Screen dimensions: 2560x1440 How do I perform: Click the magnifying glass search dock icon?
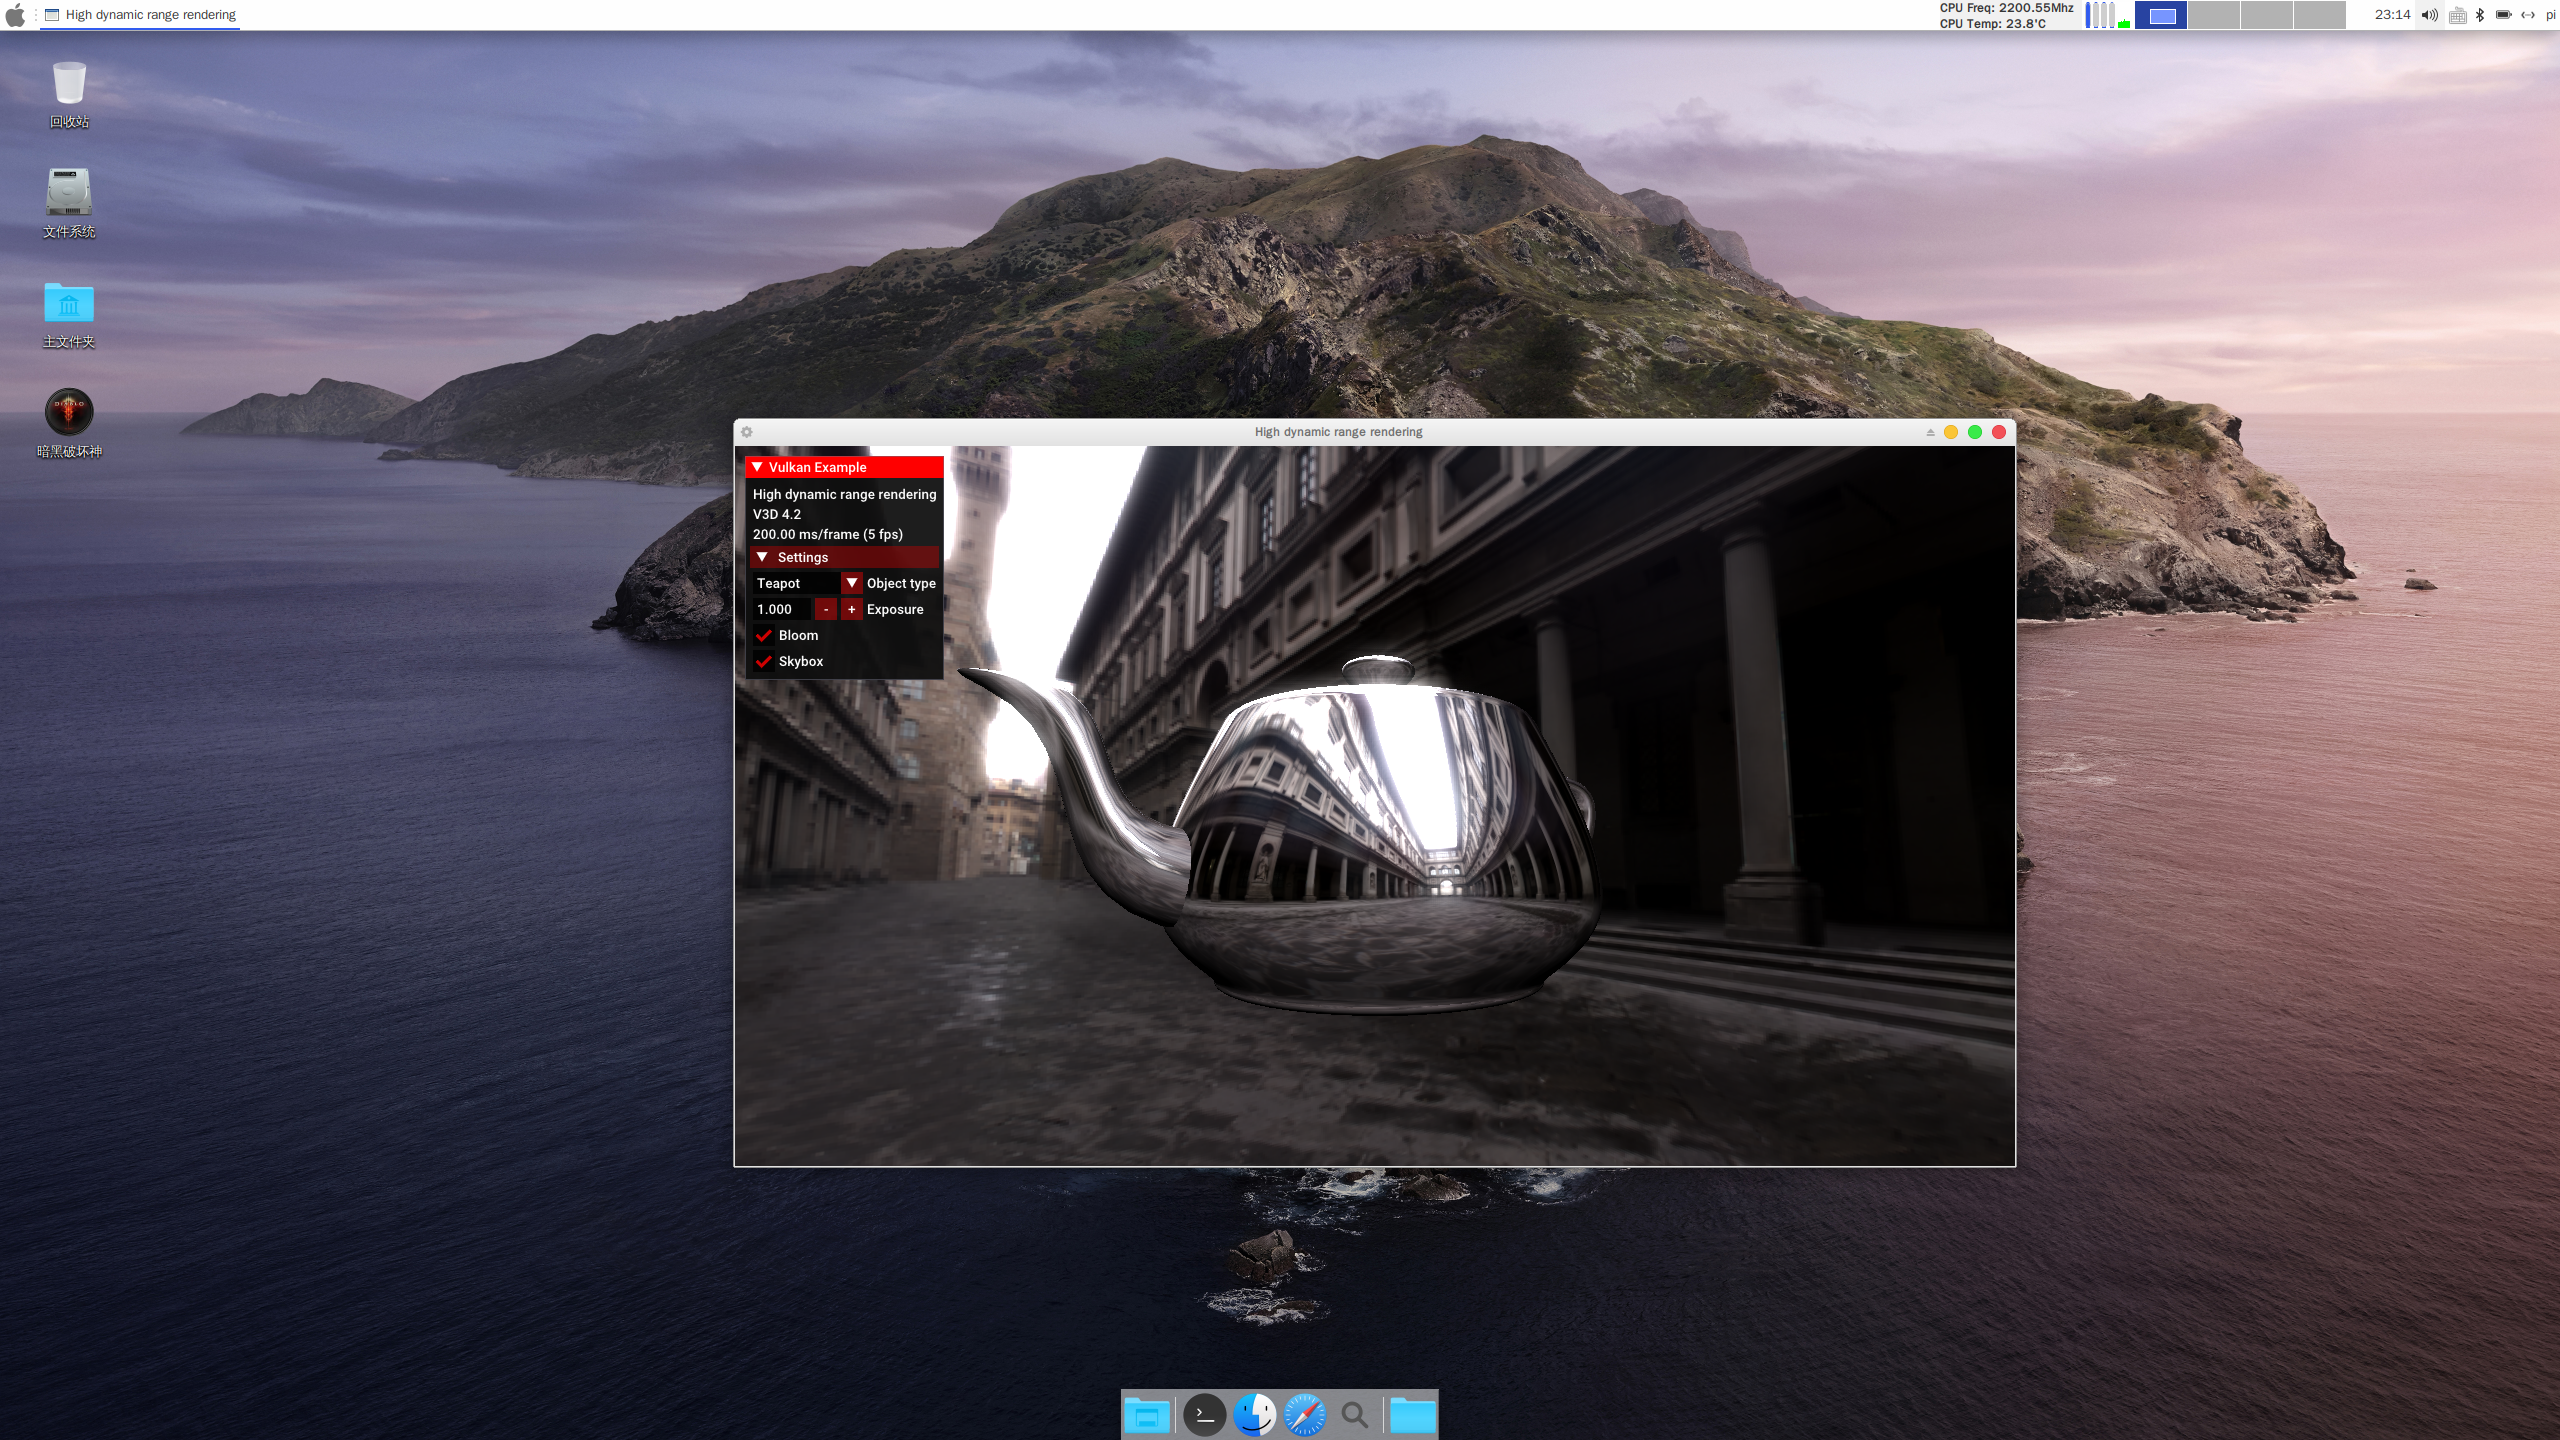tap(1354, 1415)
